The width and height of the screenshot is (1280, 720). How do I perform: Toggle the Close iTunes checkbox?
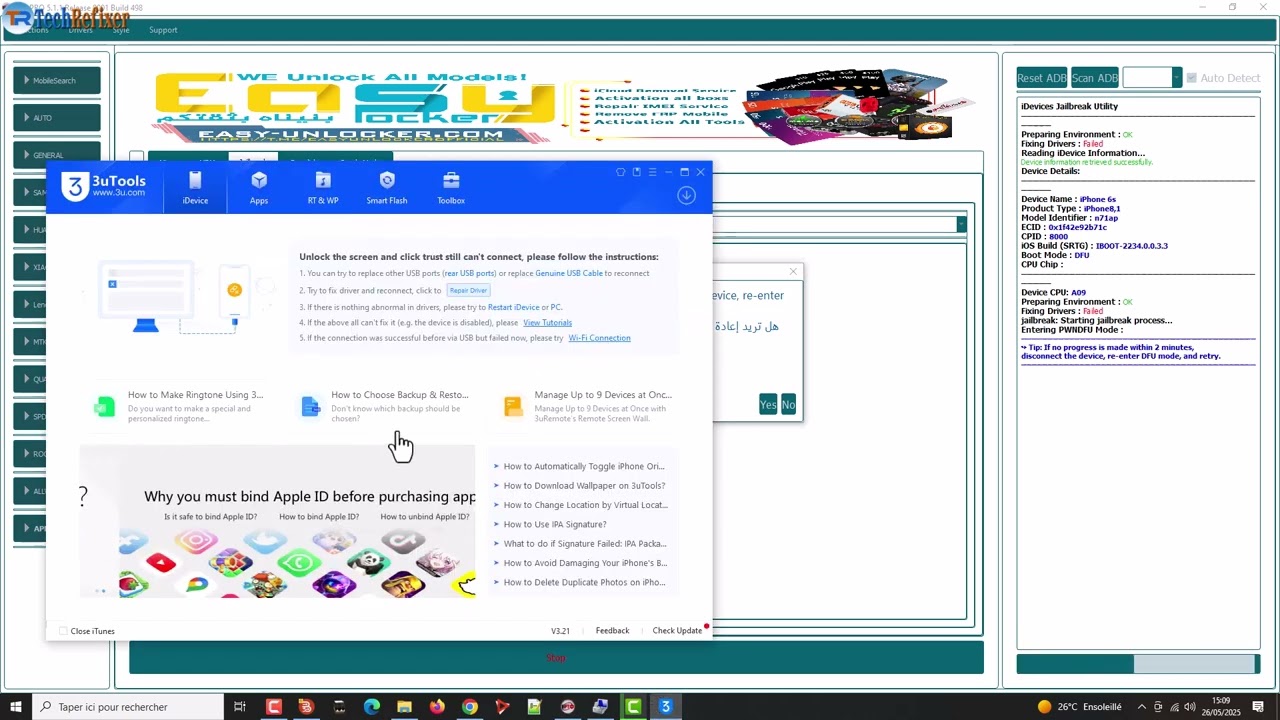click(x=63, y=631)
